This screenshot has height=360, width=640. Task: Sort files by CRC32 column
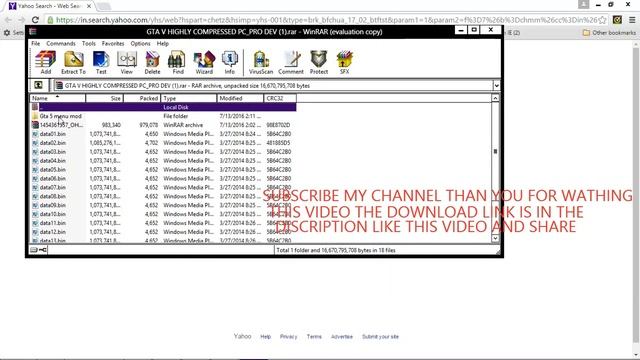click(280, 98)
